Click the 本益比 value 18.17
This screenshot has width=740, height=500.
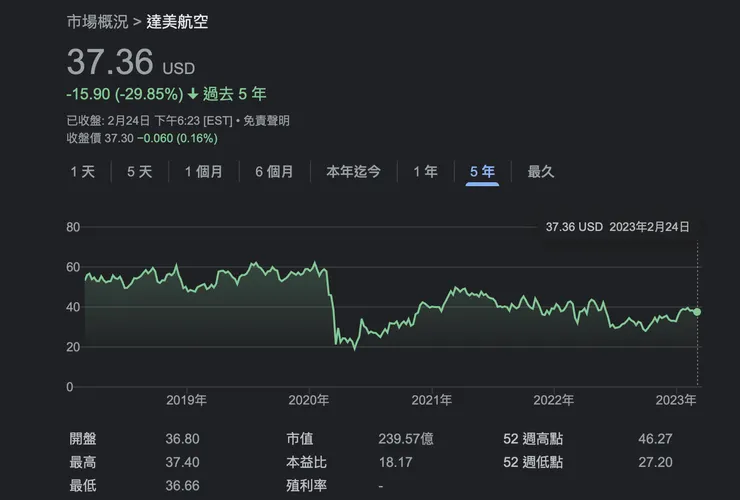pos(395,462)
